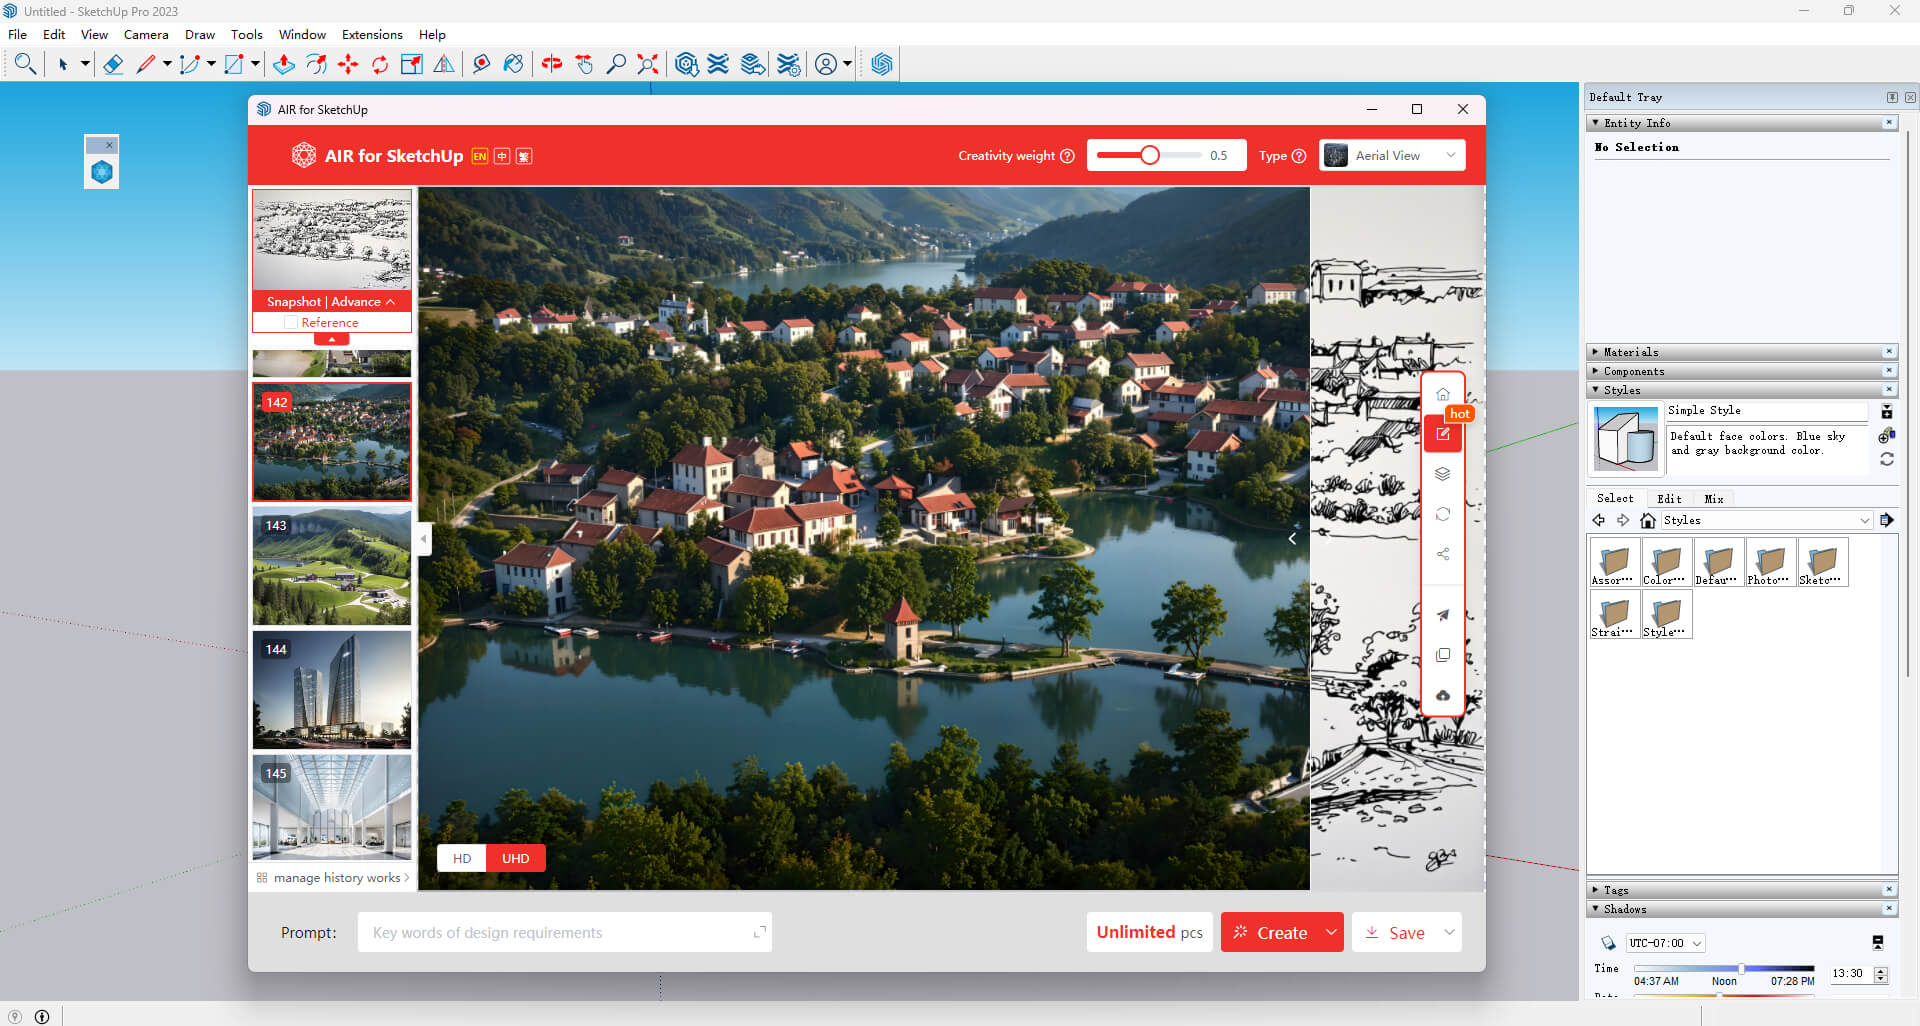
Task: Activate the Rotate tool
Action: [380, 65]
